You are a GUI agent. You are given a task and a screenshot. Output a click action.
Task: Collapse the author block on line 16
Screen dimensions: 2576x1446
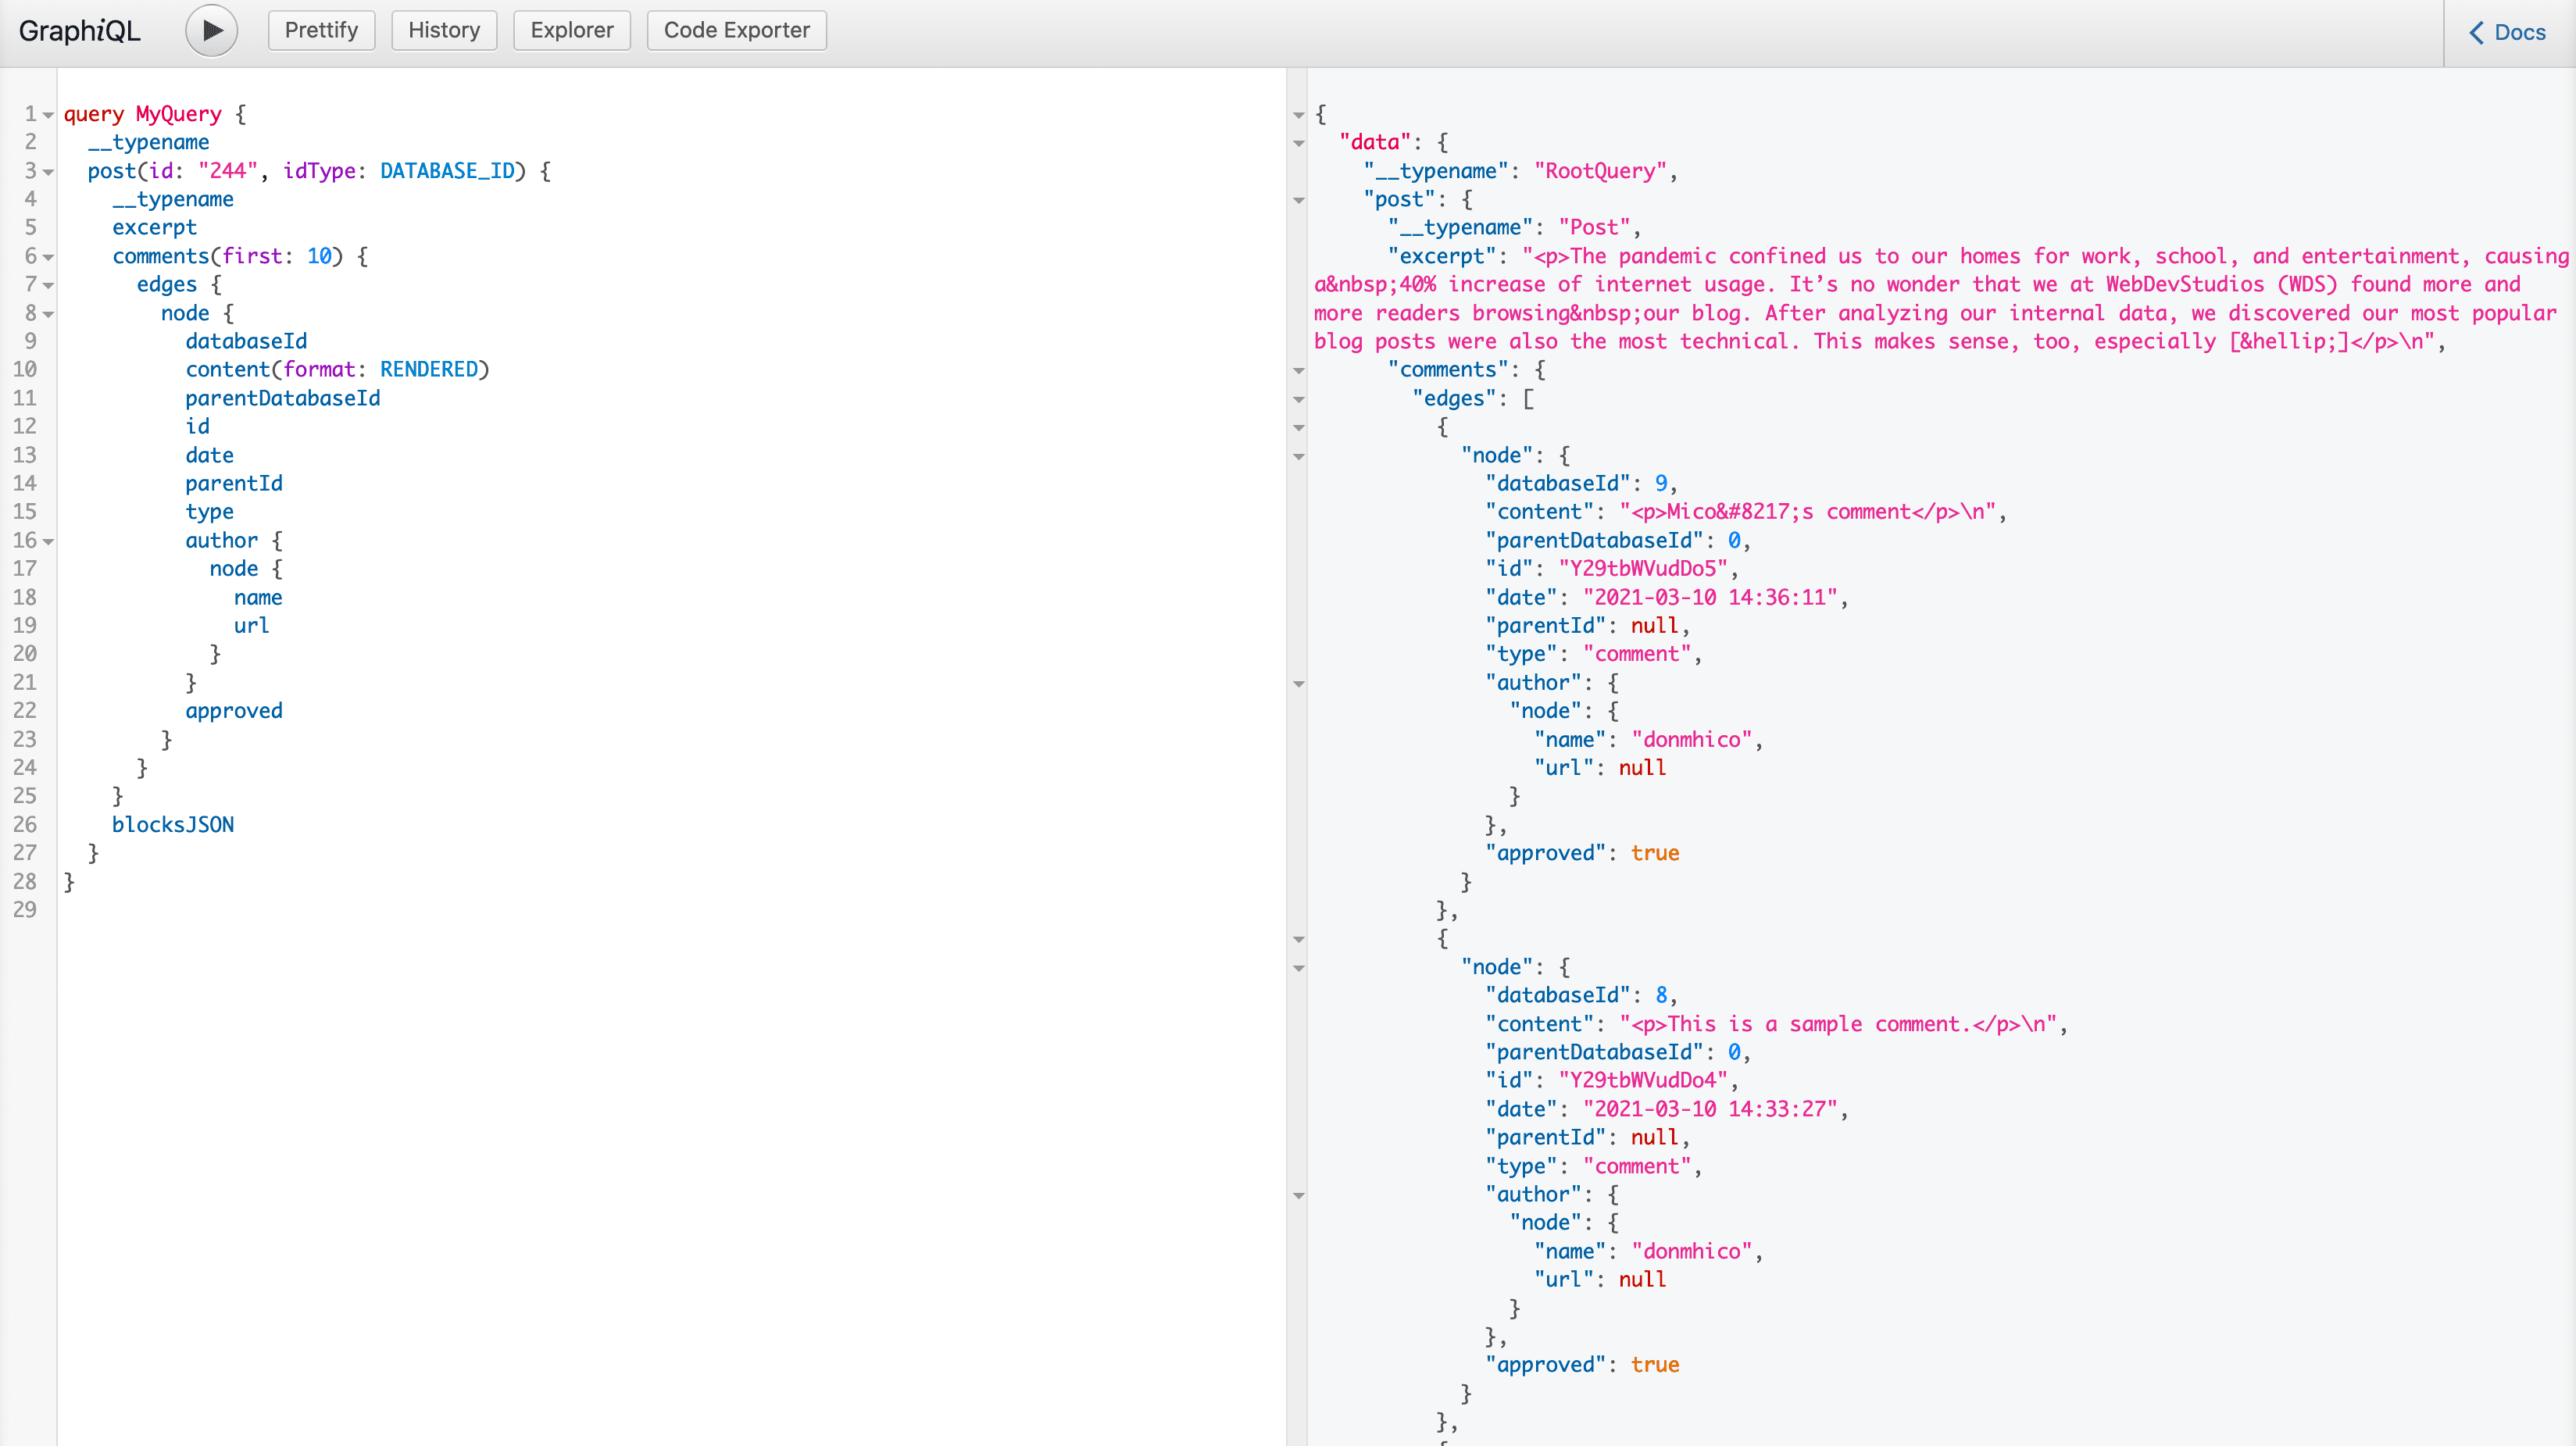(47, 541)
